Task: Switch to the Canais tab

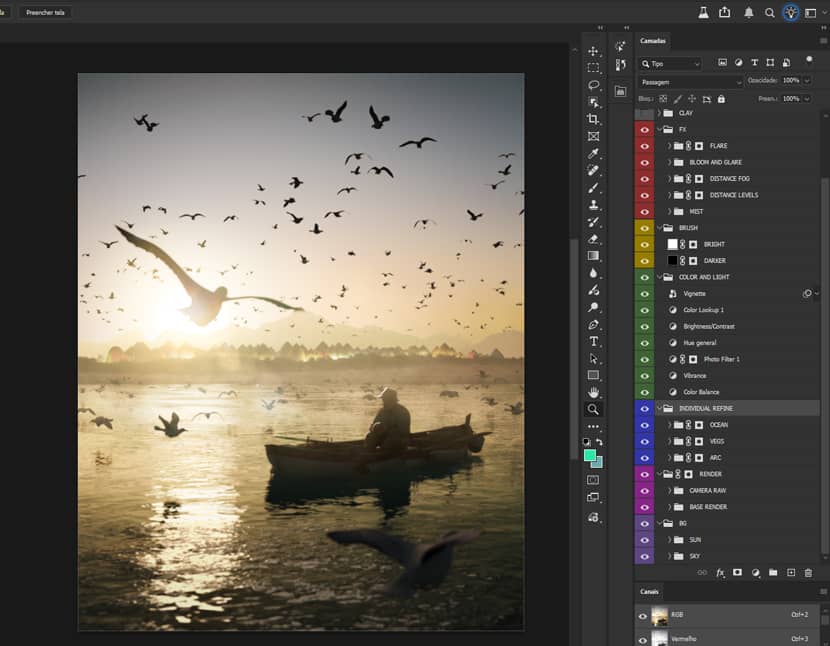Action: pyautogui.click(x=648, y=591)
